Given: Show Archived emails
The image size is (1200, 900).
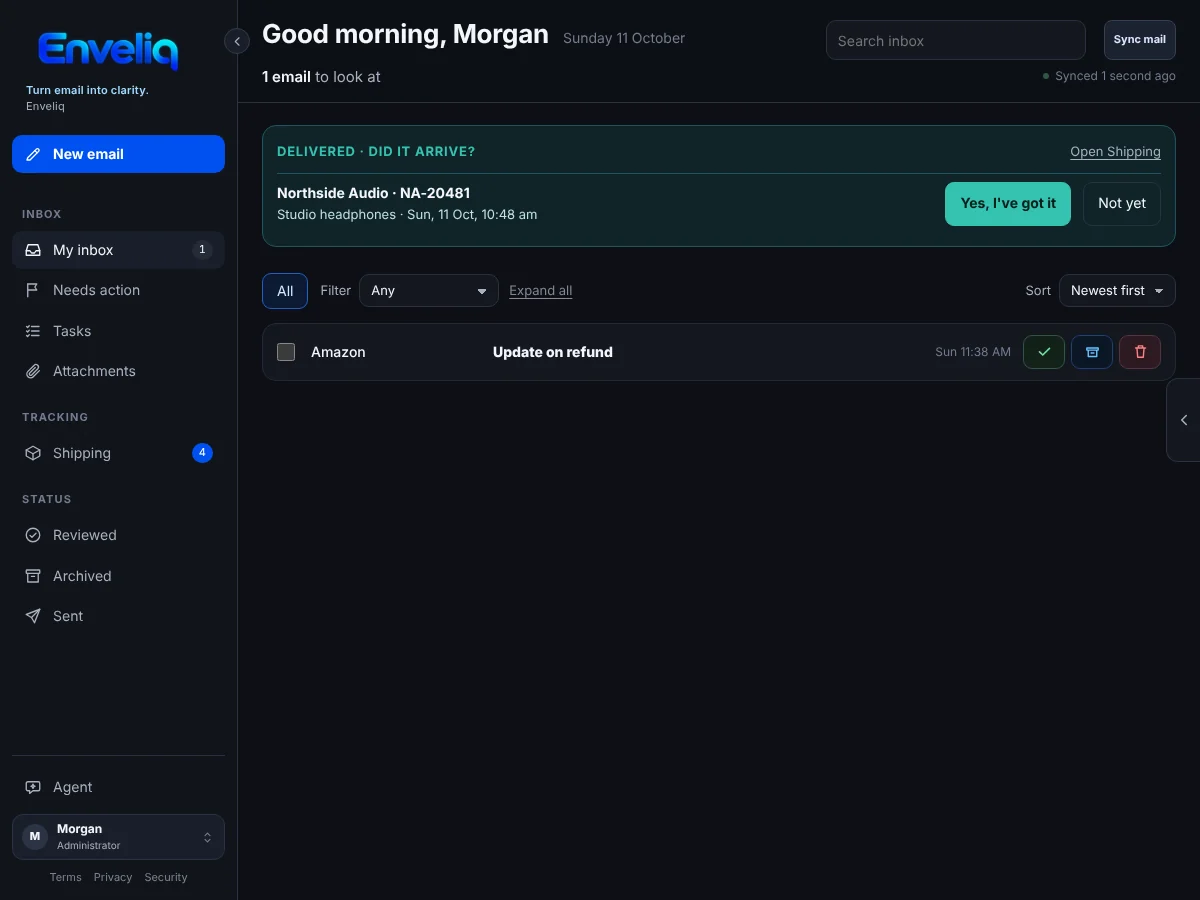Looking at the screenshot, I should click(118, 576).
